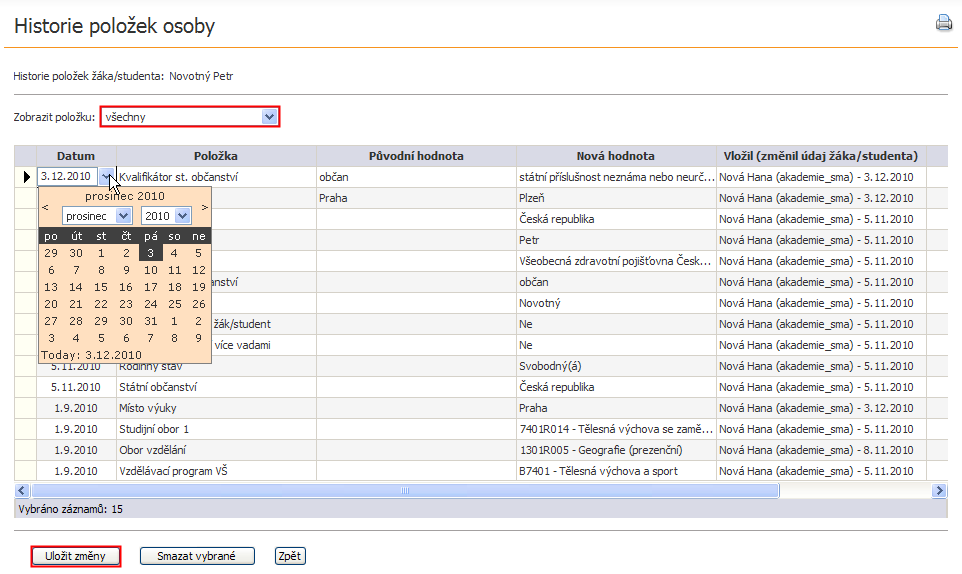Select the Svobodný(á) cell
The width and height of the screenshot is (962, 574).
click(x=616, y=366)
